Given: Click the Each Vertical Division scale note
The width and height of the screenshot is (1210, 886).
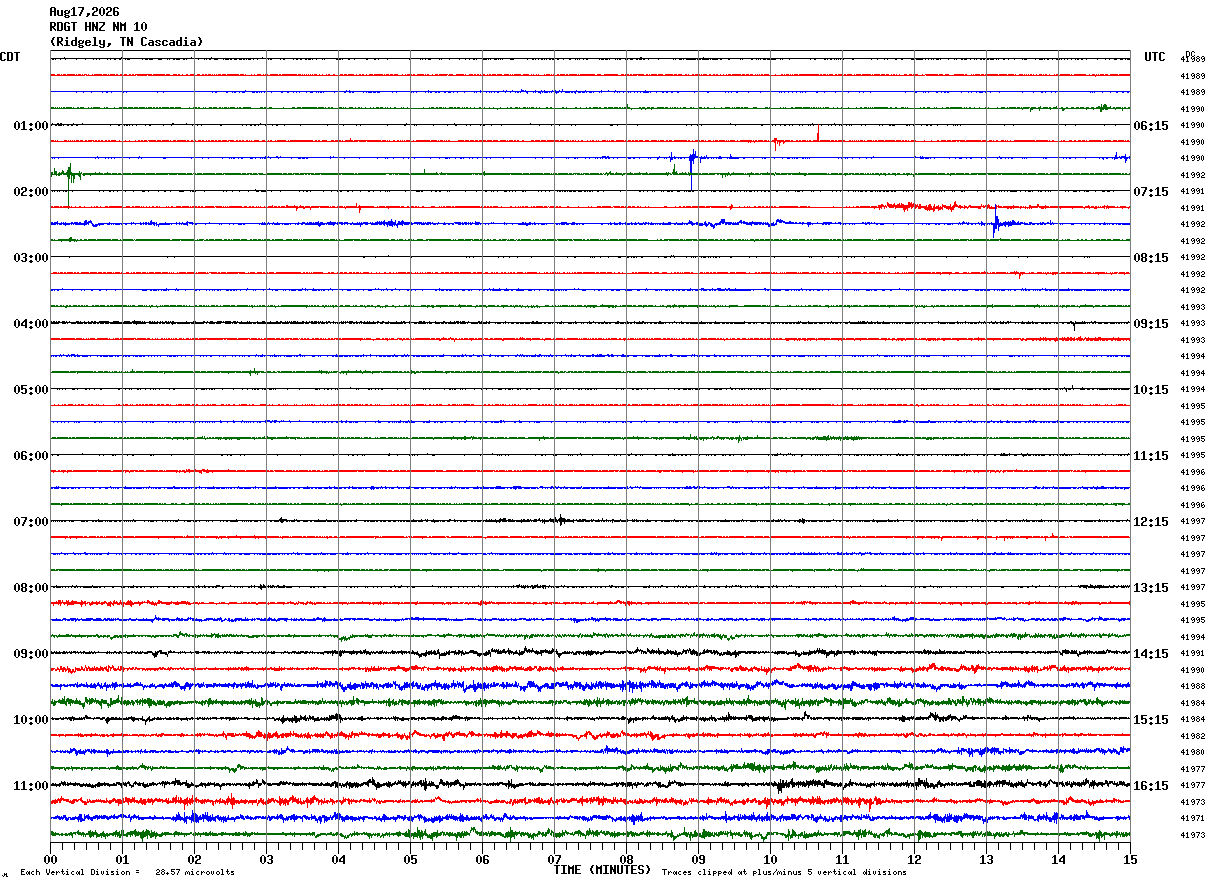Looking at the screenshot, I should pos(127,873).
